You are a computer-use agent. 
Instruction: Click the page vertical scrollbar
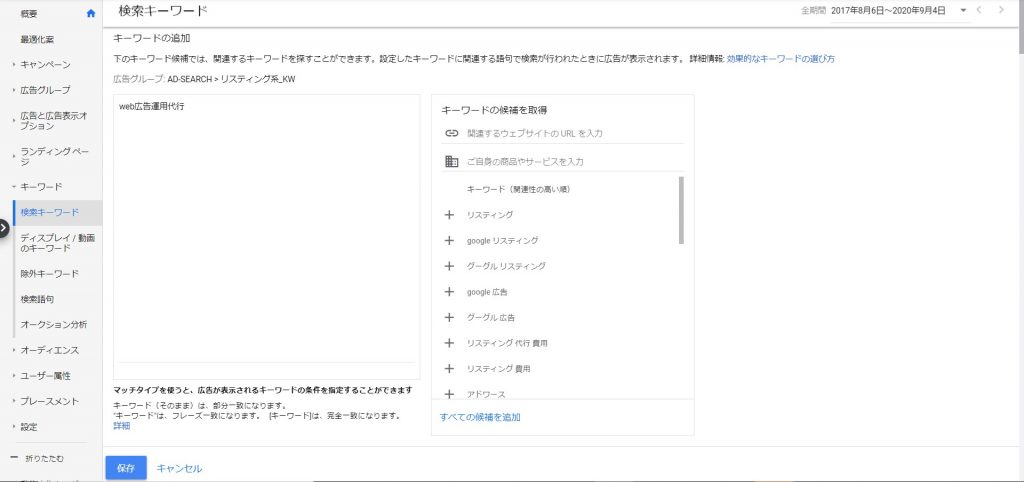(x=1020, y=26)
